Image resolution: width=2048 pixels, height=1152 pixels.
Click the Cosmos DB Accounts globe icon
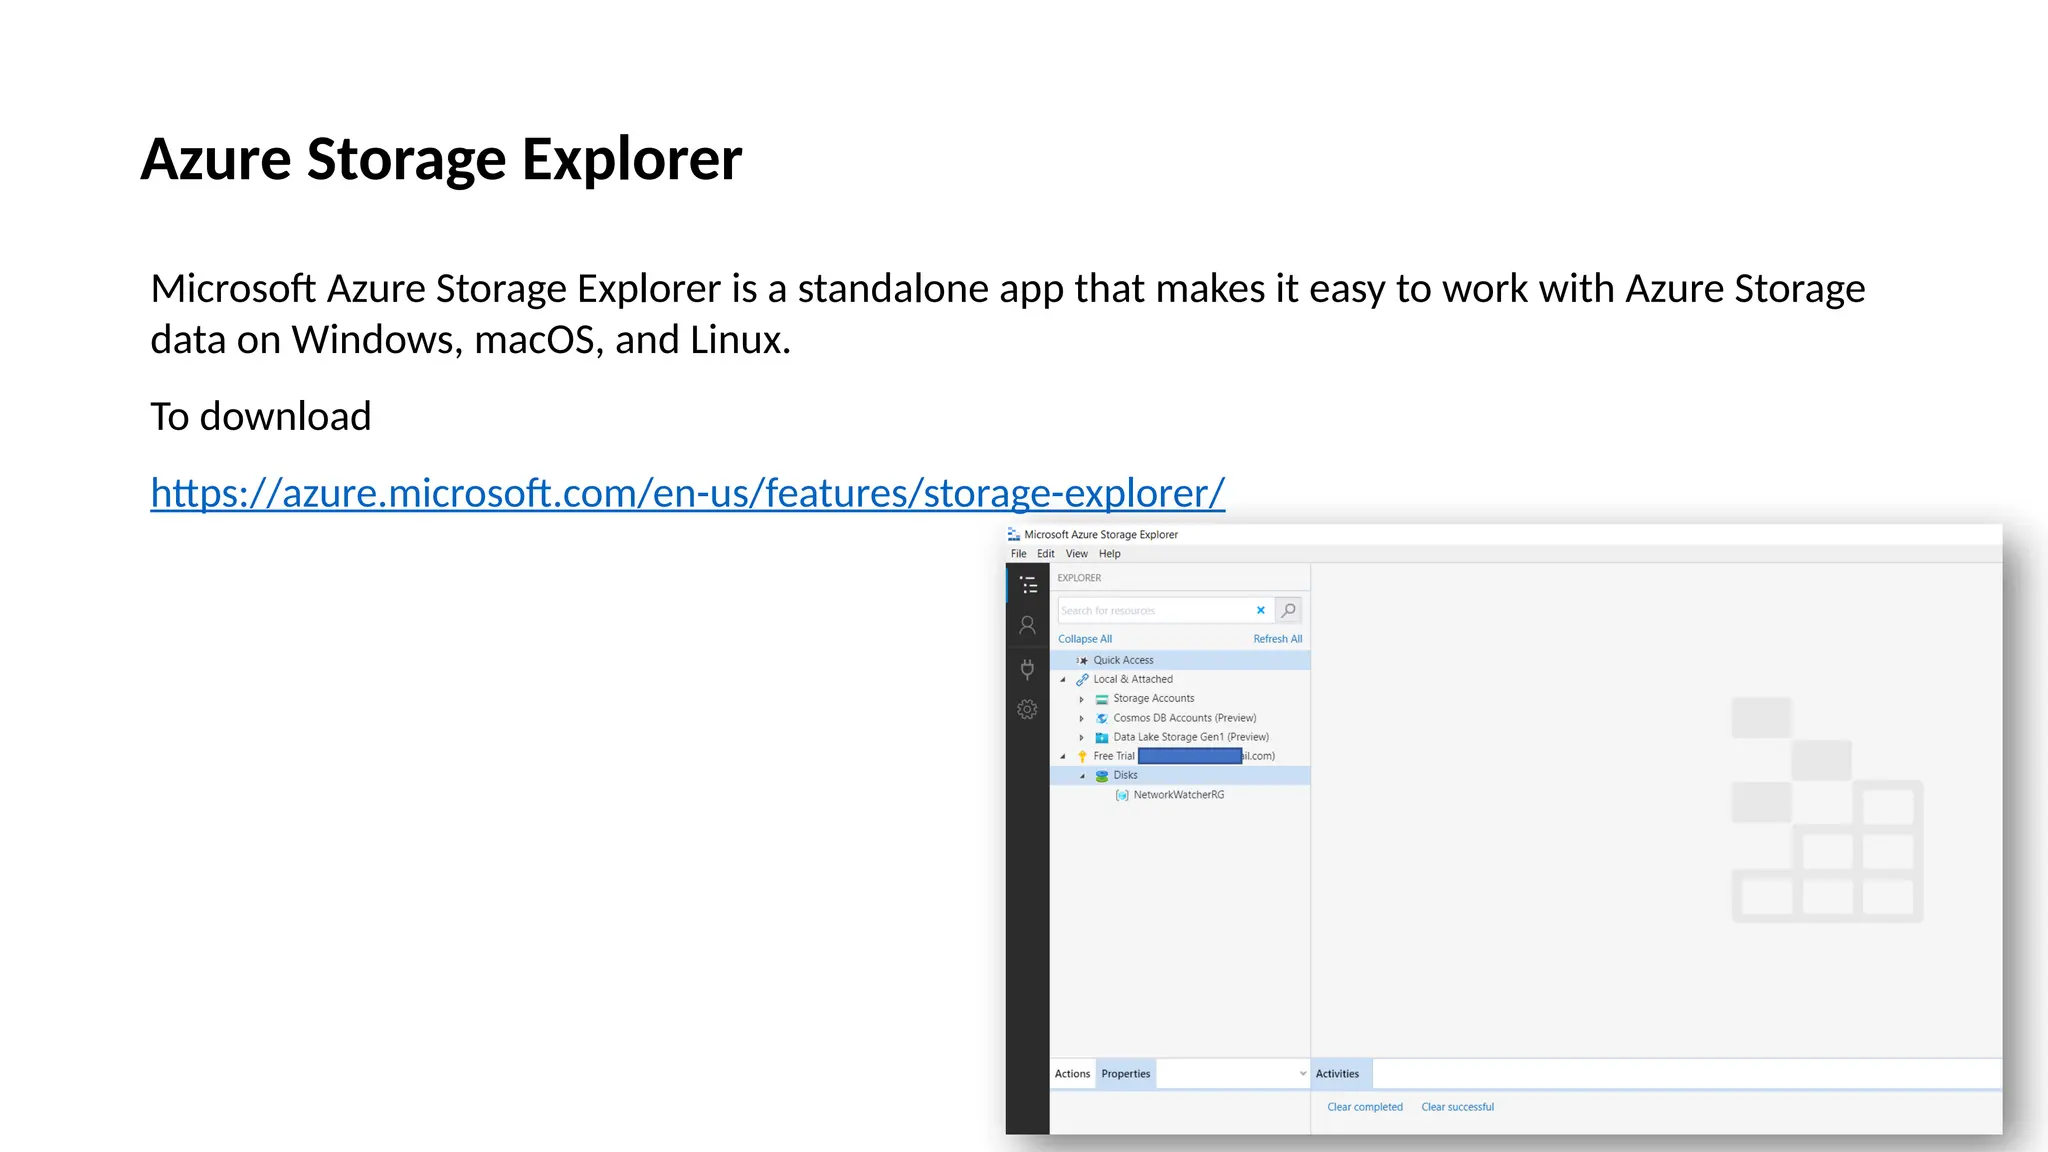1102,718
